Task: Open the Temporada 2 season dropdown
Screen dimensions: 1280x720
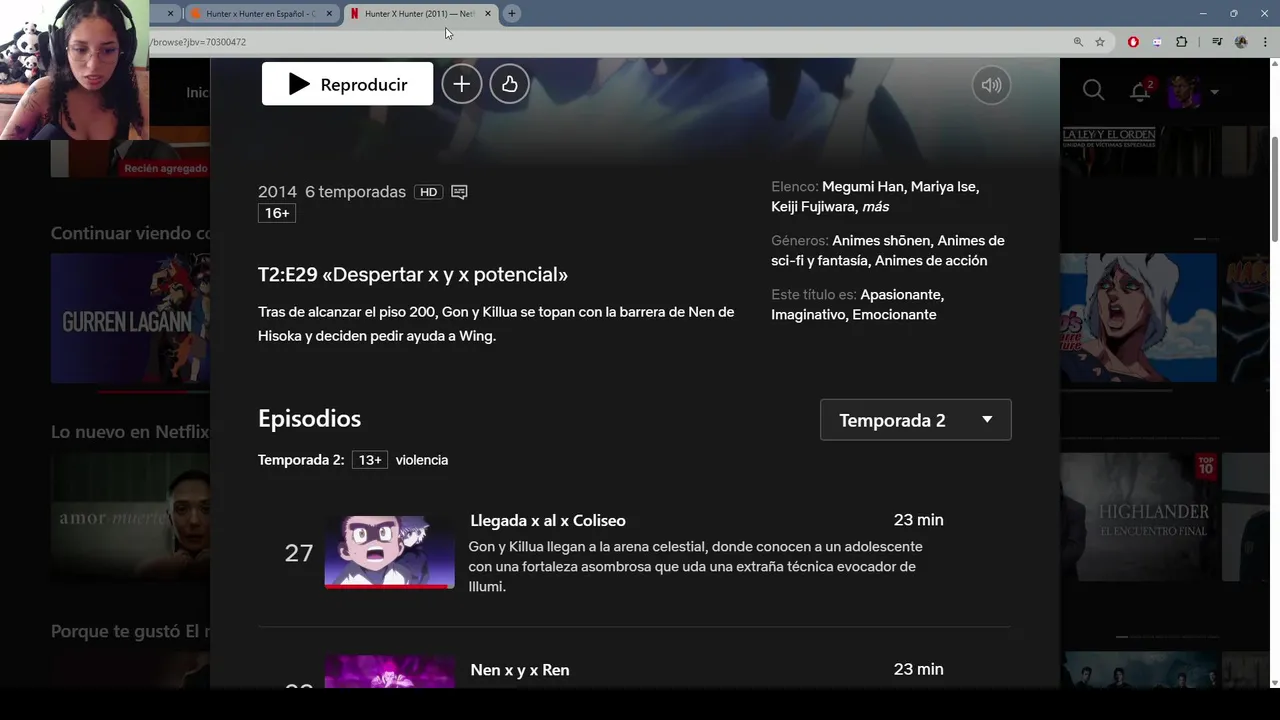Action: tap(915, 420)
